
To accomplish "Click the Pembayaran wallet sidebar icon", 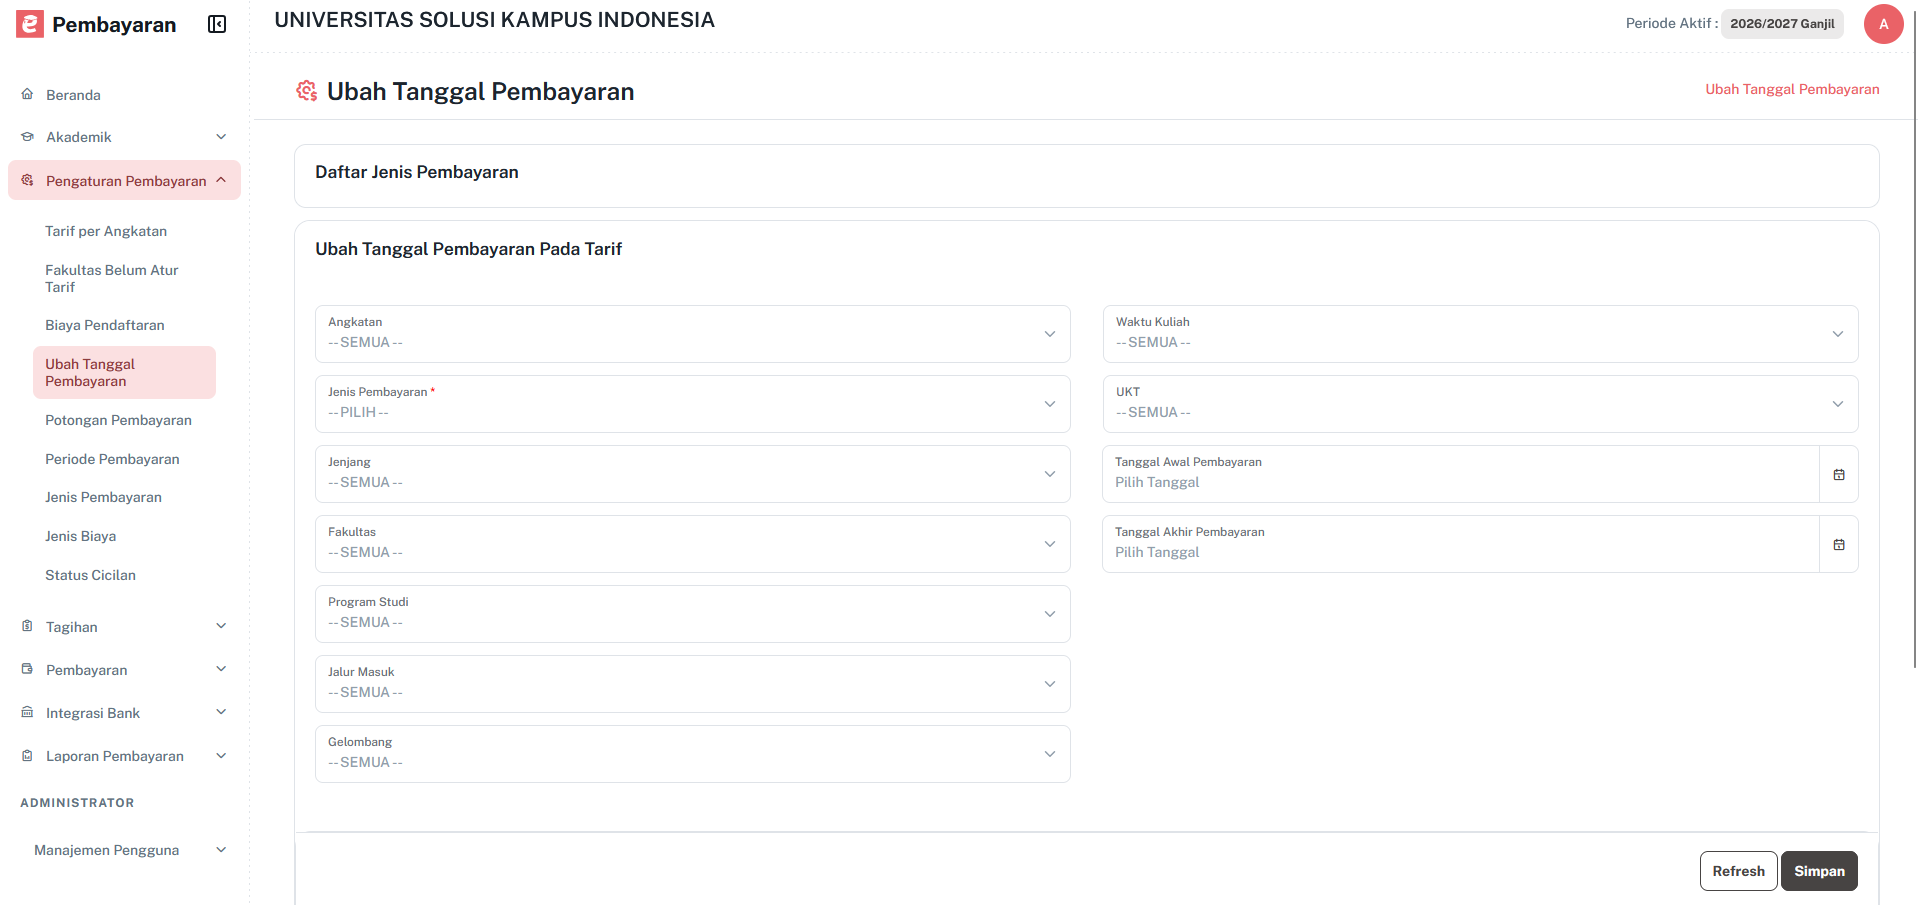I will click(x=27, y=669).
